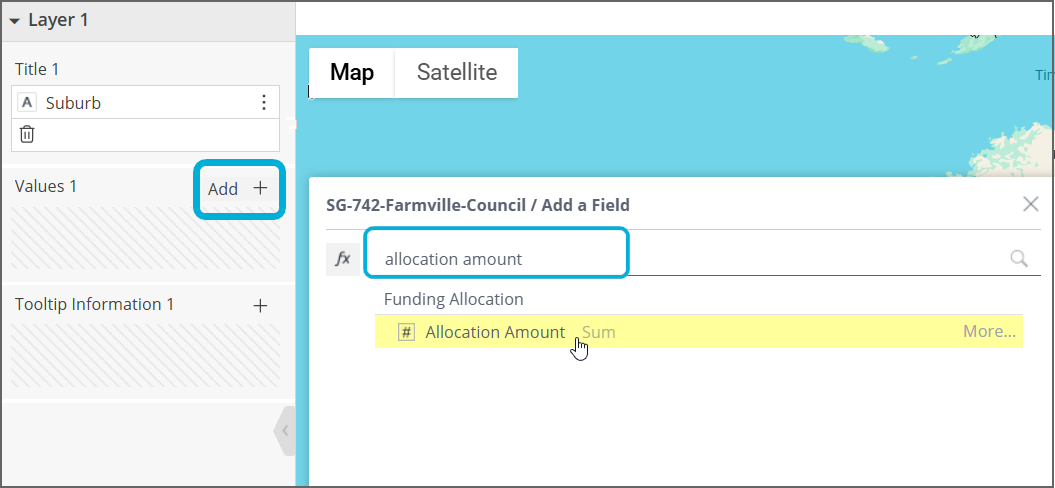Viewport: 1055px width, 488px height.
Task: Click the magnifier search icon
Action: 1019,259
